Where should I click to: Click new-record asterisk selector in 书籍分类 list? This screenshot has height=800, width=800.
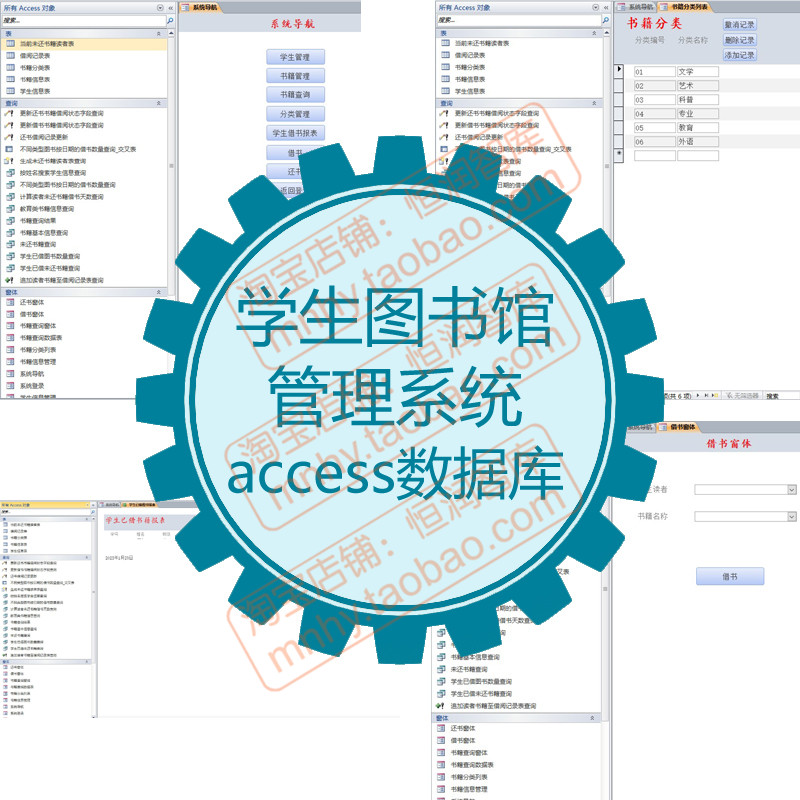point(619,155)
